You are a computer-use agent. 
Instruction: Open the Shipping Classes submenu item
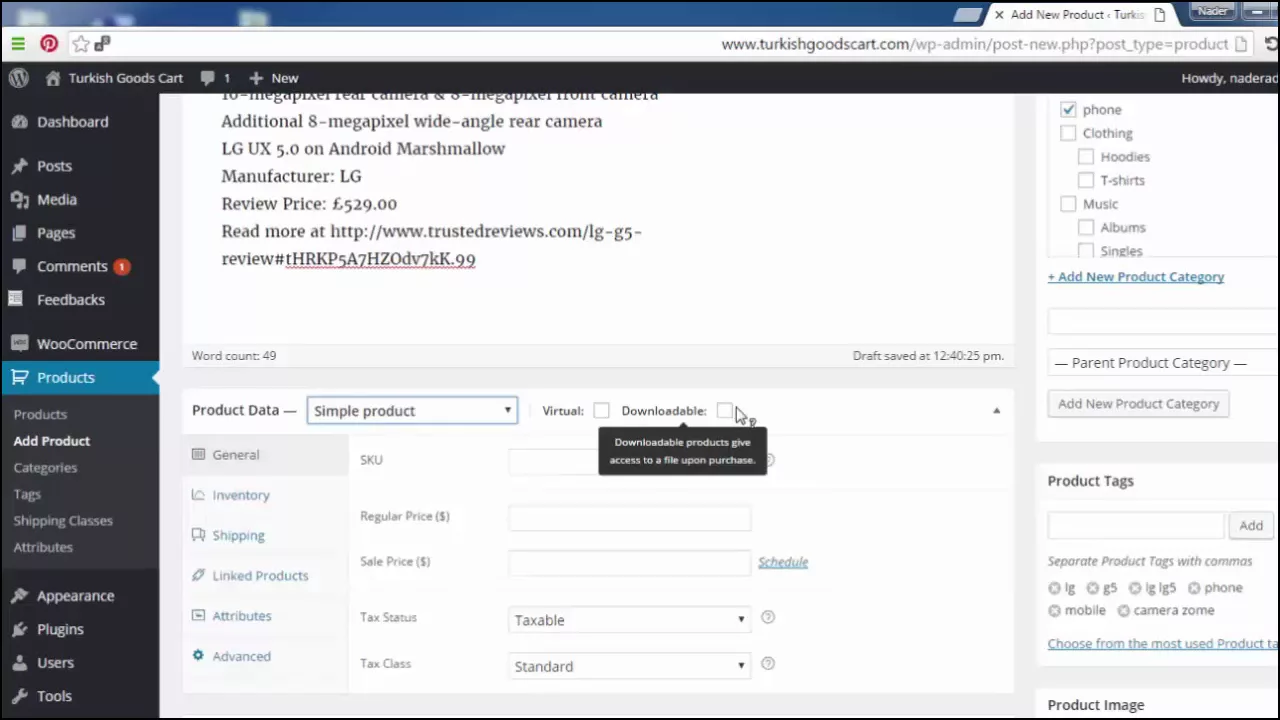point(63,520)
